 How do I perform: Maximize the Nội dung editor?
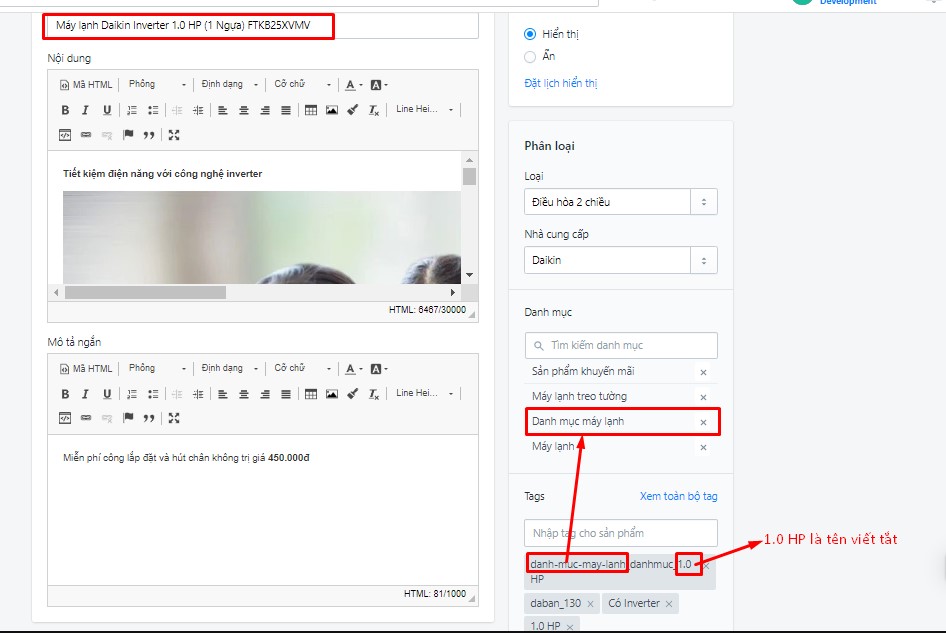pos(174,135)
